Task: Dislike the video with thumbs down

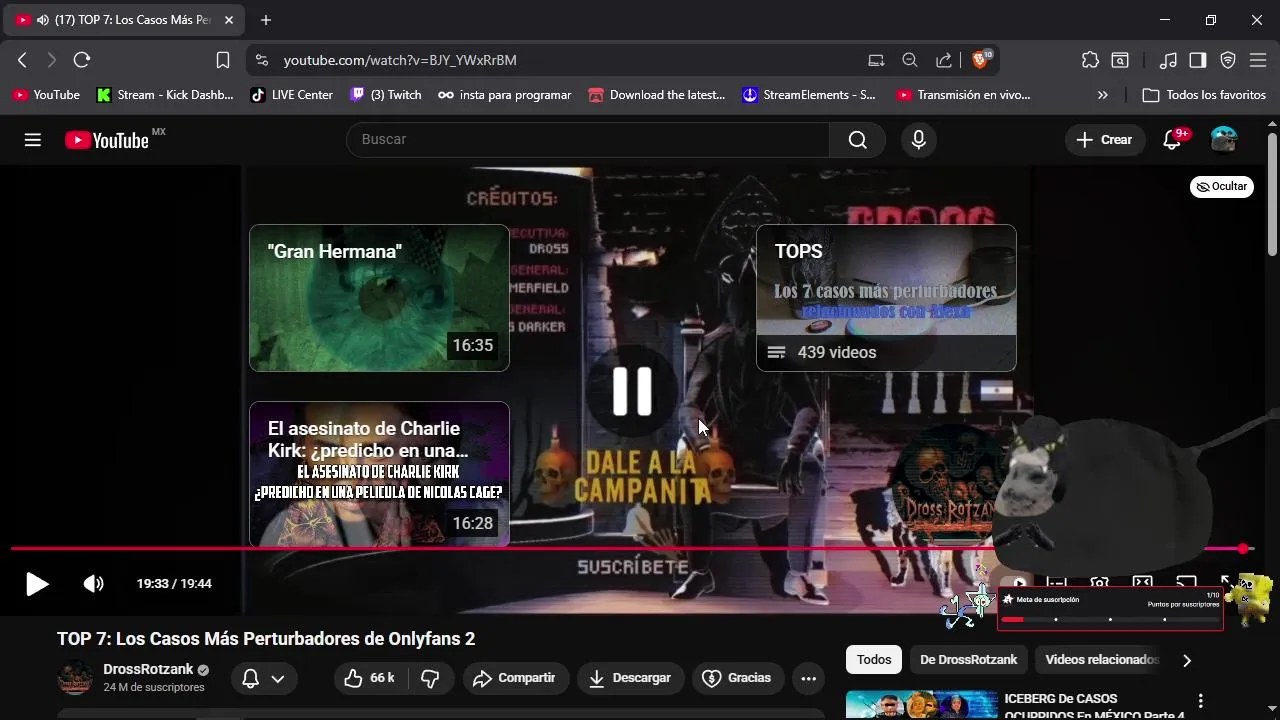Action: [430, 678]
